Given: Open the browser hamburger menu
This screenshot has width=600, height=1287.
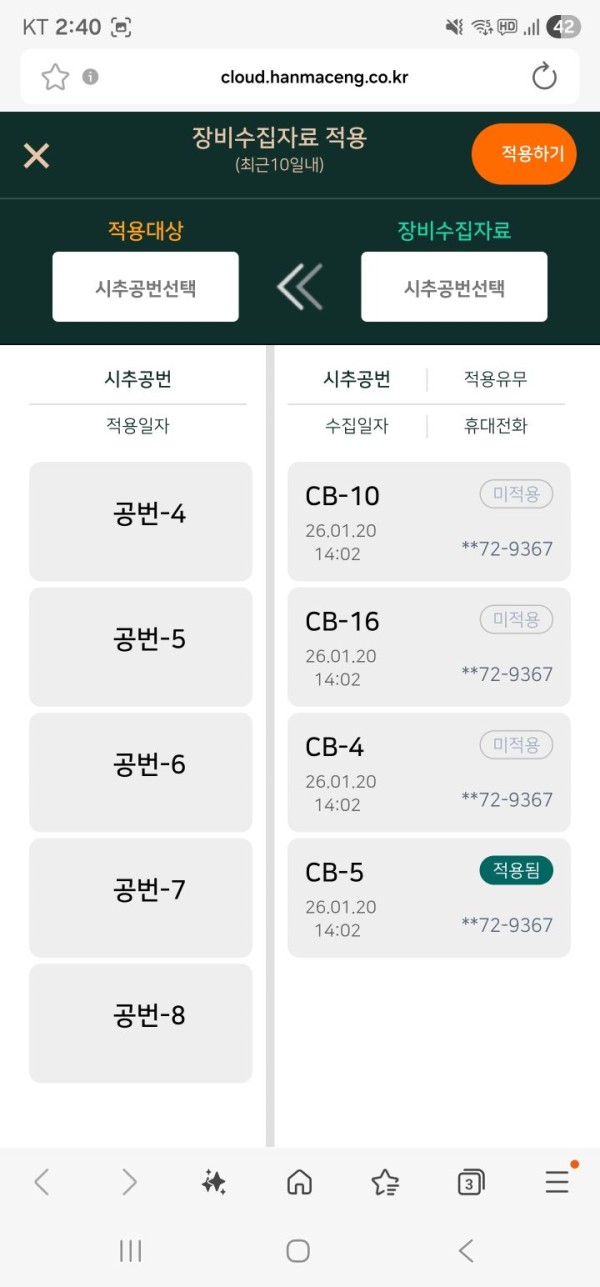Looking at the screenshot, I should pos(557,1182).
